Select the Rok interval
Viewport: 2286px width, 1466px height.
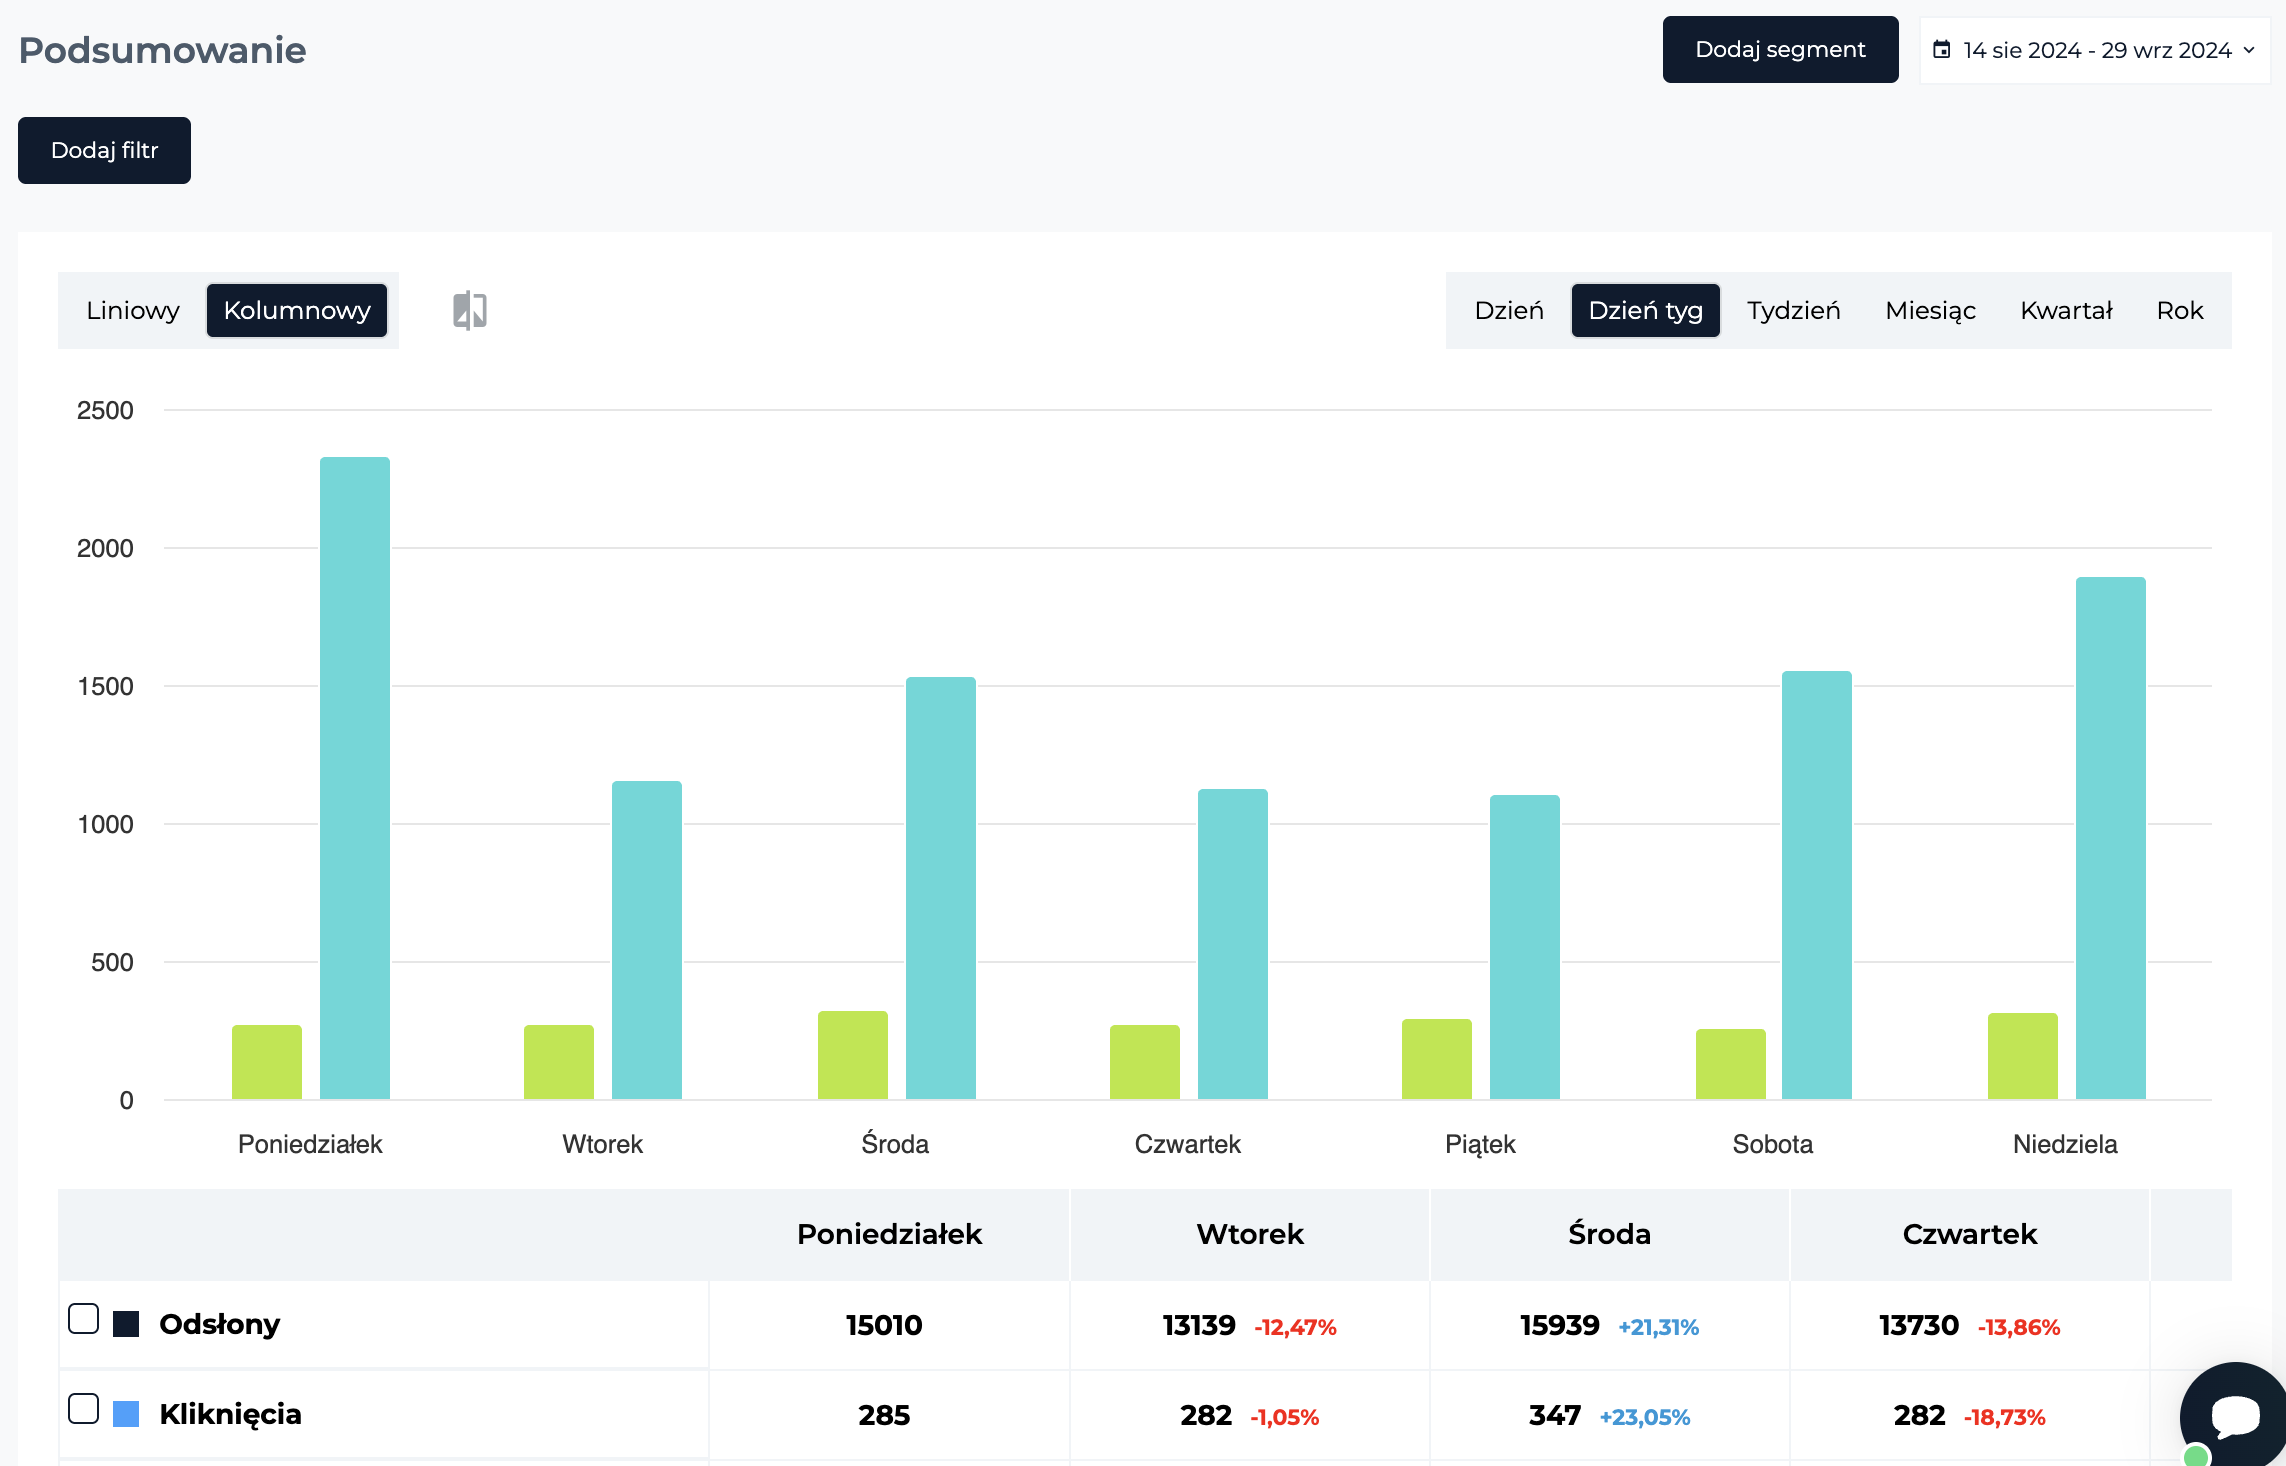2180,310
